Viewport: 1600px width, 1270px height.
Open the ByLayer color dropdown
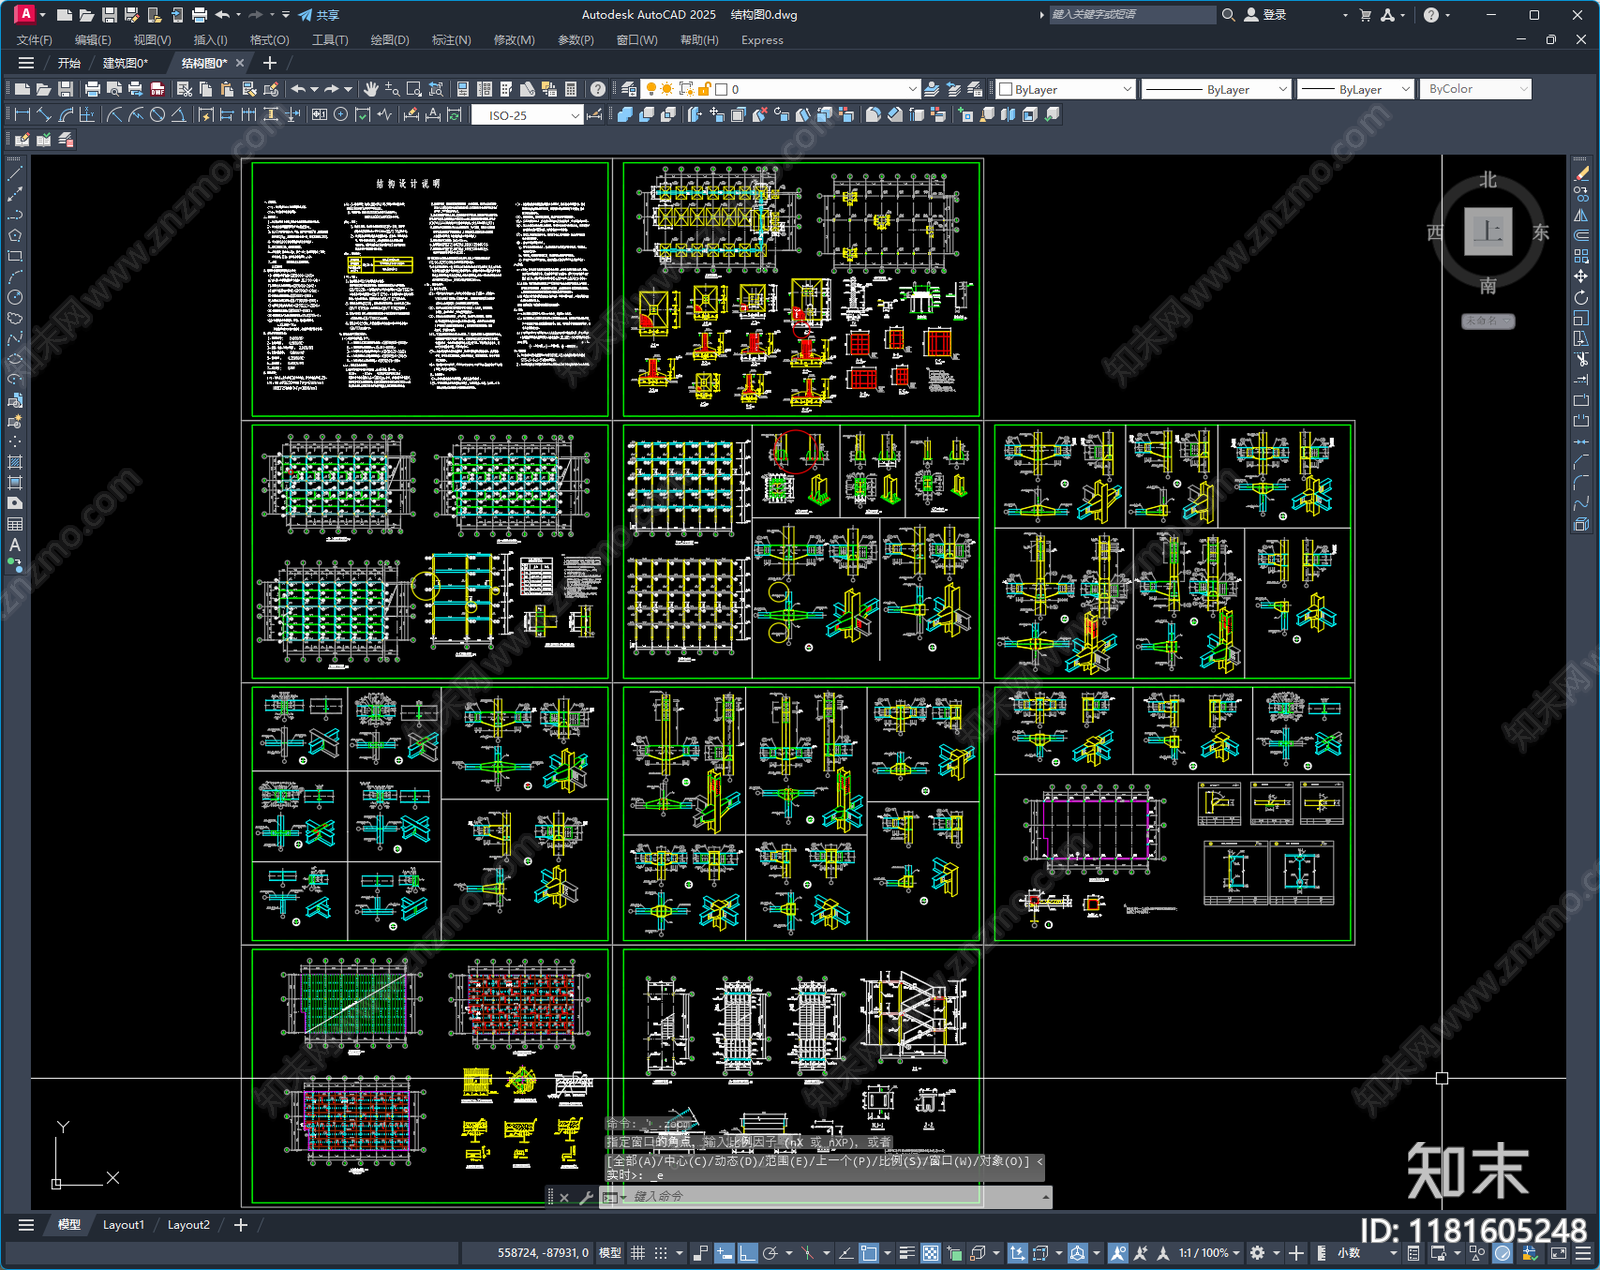(1127, 89)
